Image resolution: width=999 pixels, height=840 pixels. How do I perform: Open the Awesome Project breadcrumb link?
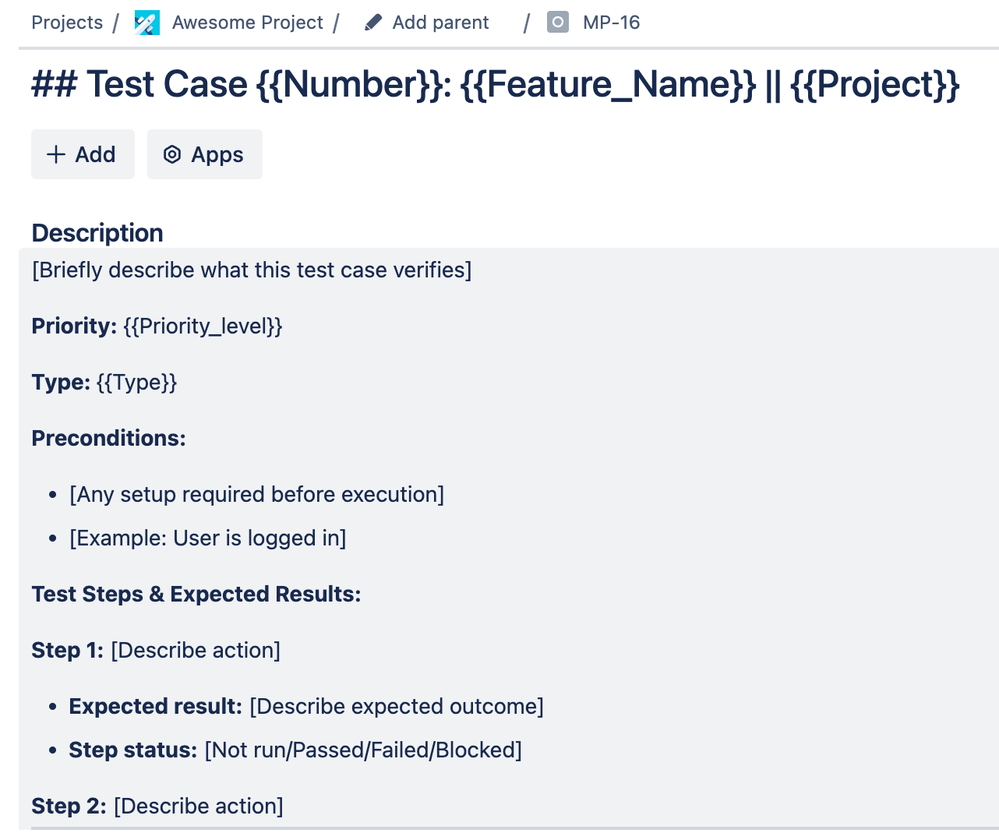[247, 22]
